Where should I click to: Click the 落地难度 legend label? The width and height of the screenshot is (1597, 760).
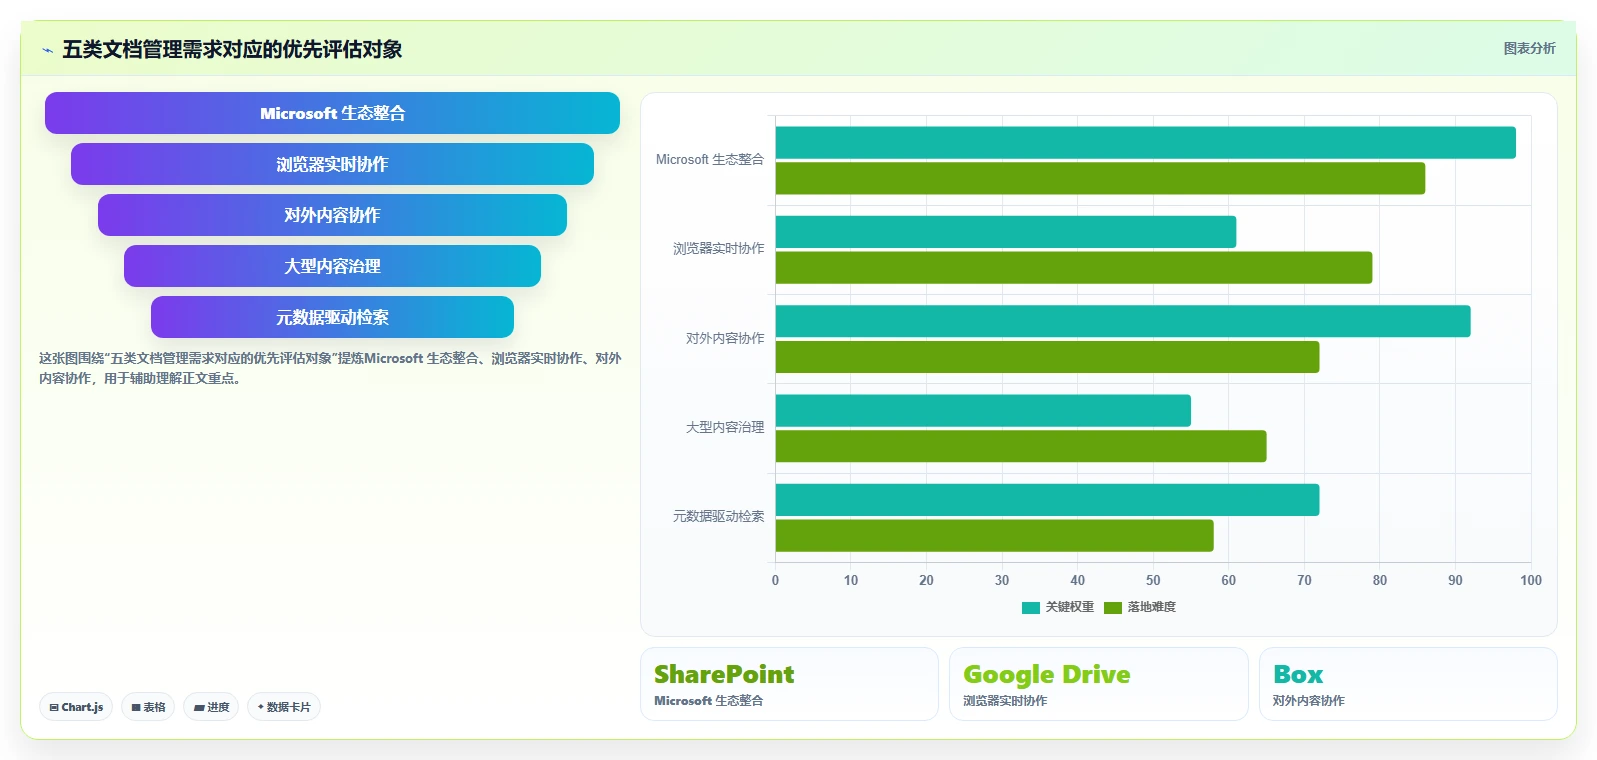(x=1152, y=607)
